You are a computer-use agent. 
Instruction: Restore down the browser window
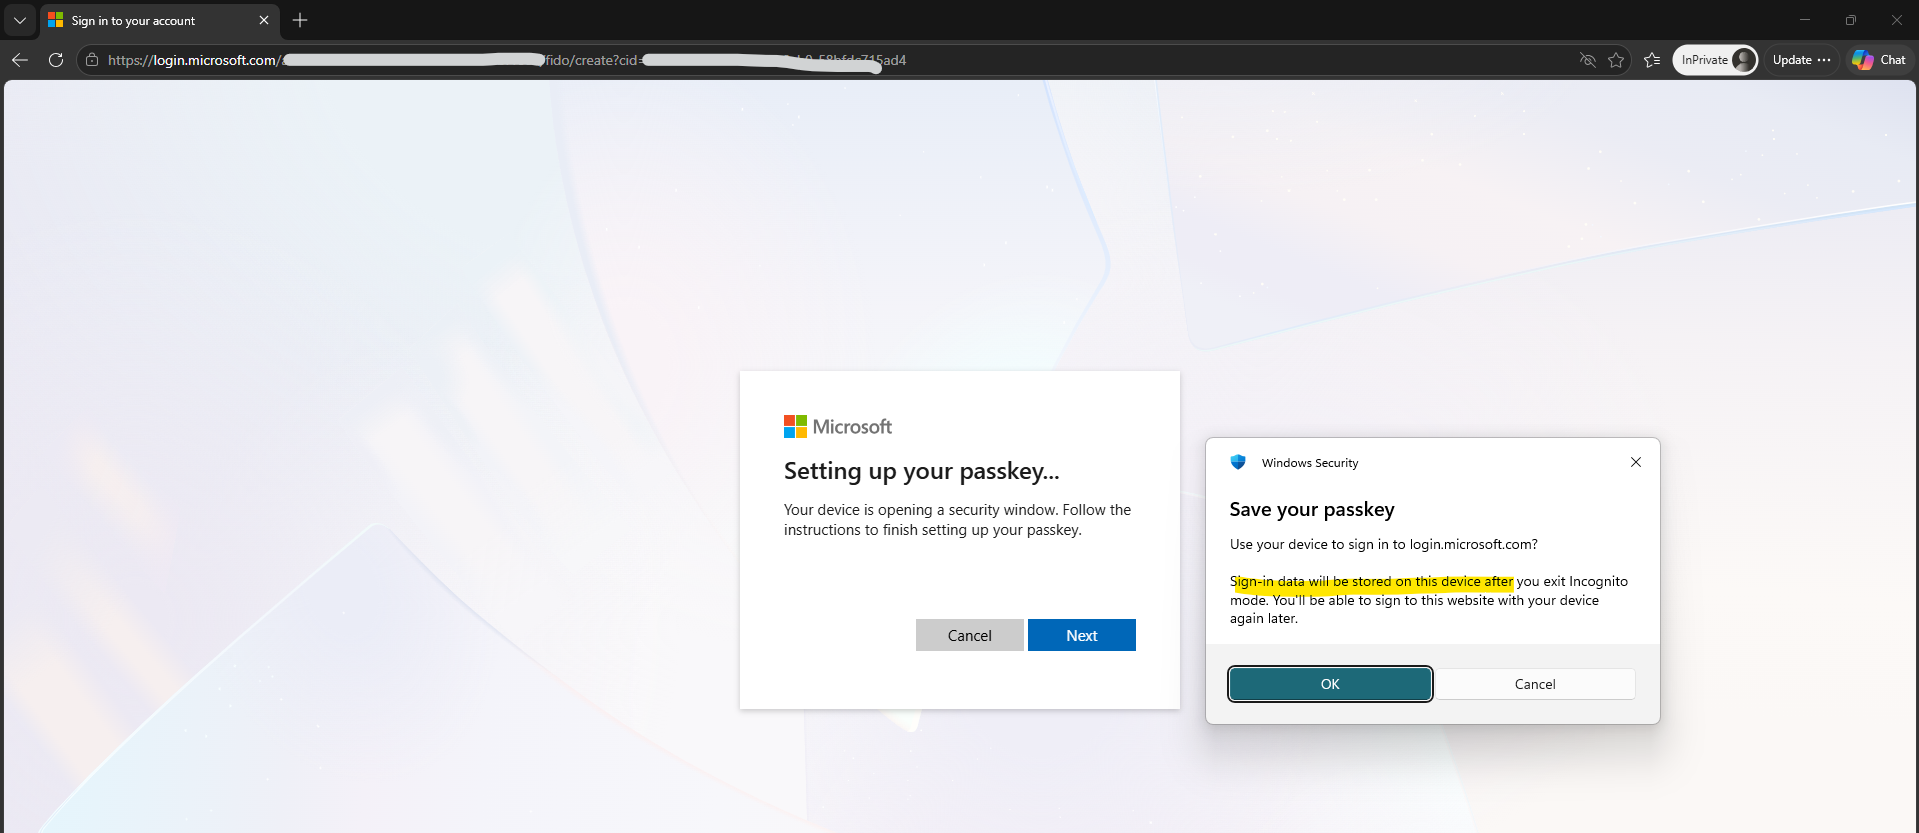1851,20
